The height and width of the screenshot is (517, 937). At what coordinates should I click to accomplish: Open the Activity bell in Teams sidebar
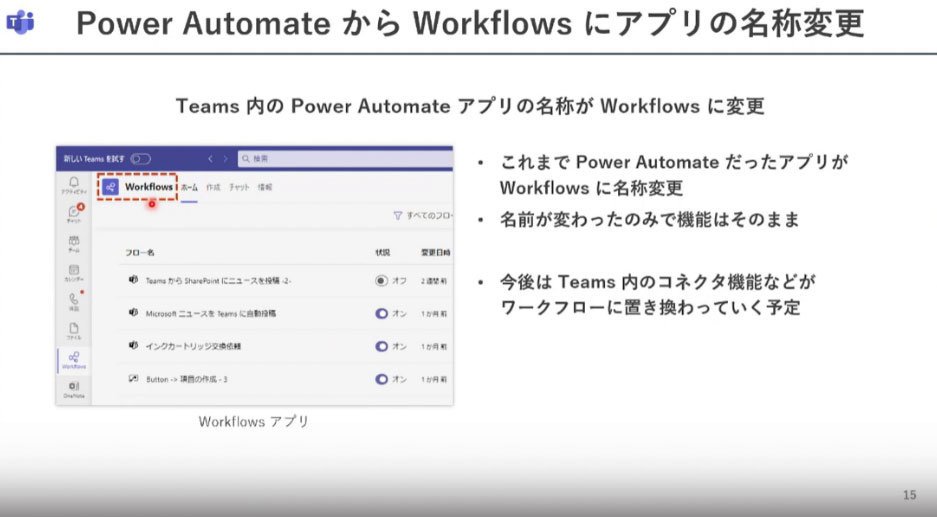[74, 184]
